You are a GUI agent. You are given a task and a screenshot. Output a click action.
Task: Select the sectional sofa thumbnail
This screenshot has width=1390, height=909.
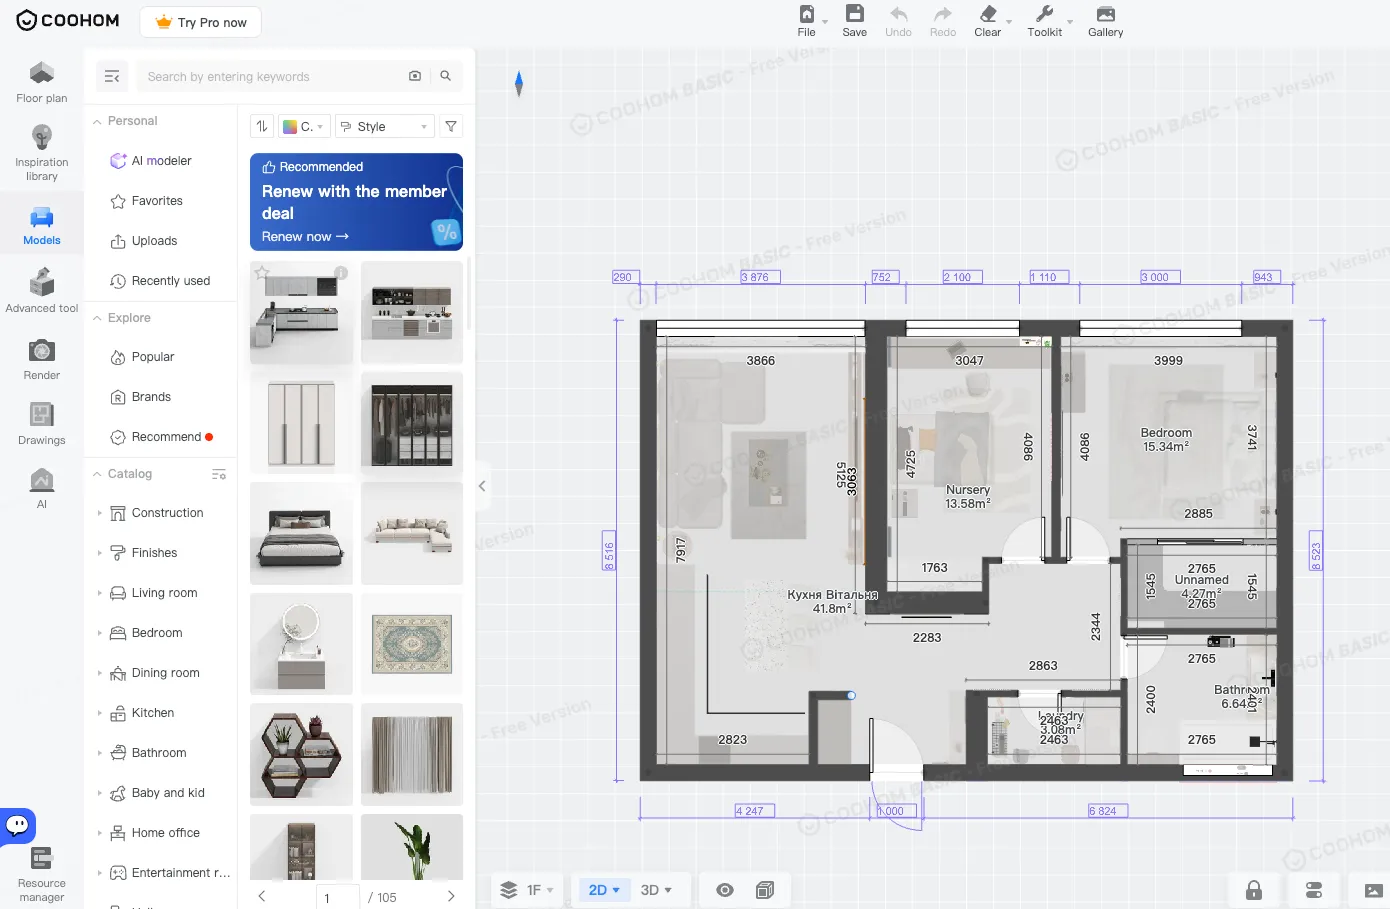tap(412, 534)
